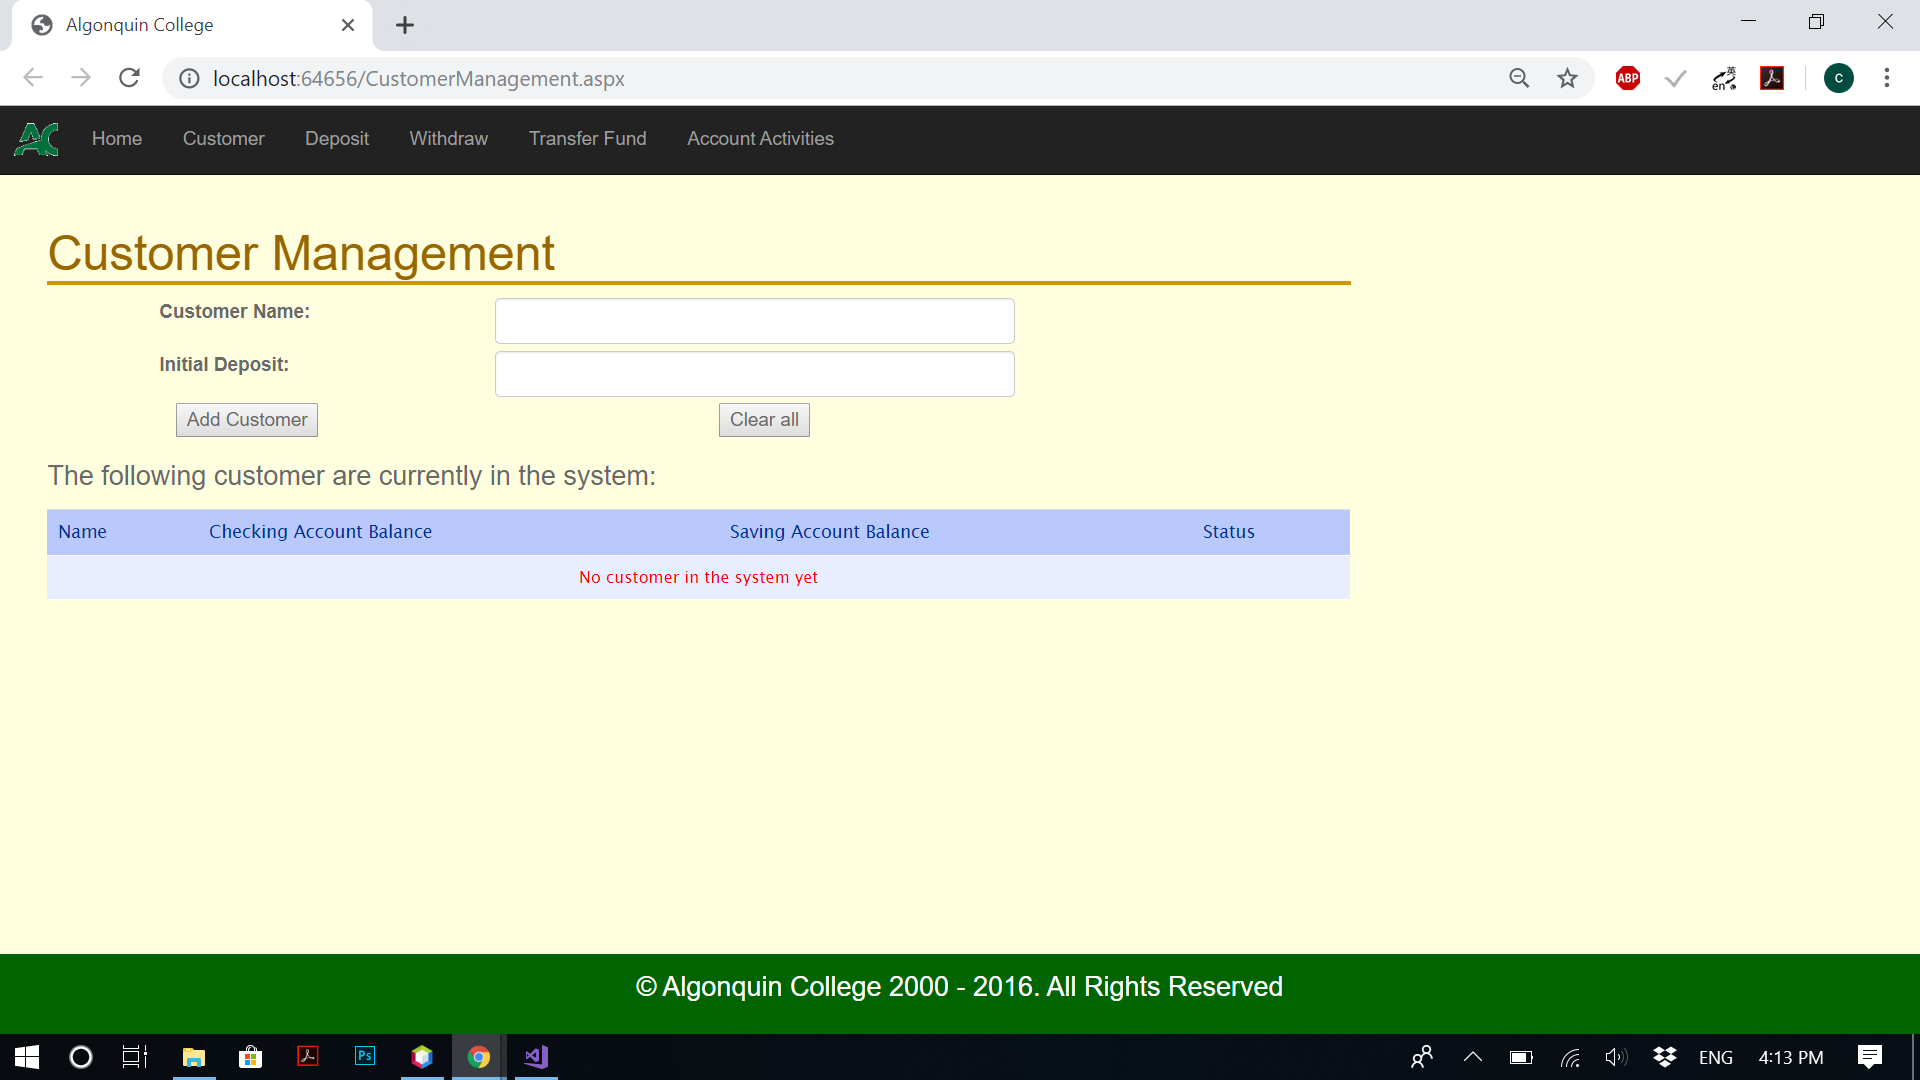Viewport: 1920px width, 1080px height.
Task: Open the Deposit navigation item
Action: [336, 139]
